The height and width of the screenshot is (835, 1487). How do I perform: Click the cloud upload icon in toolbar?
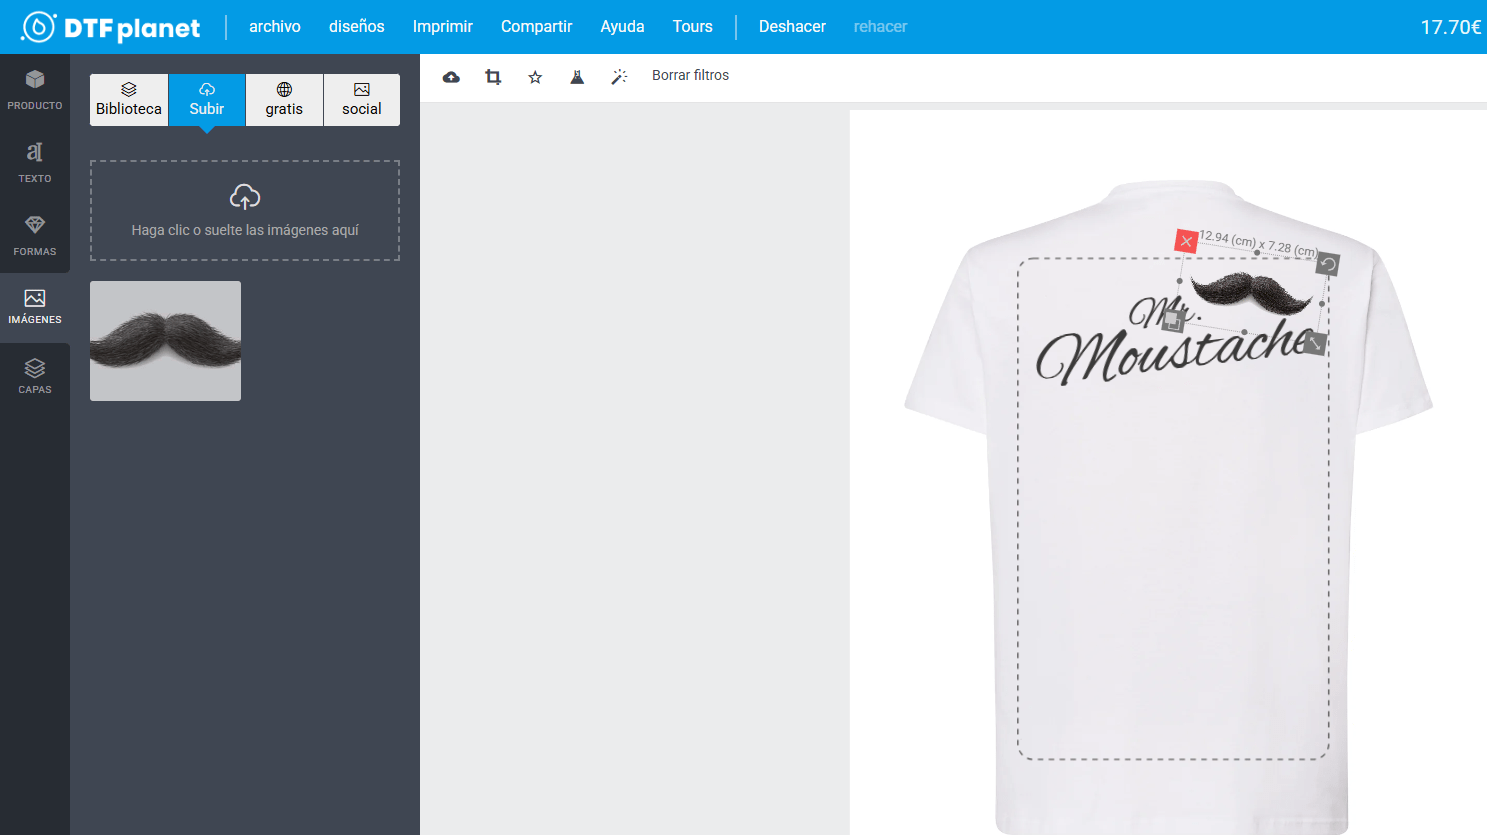pos(451,77)
